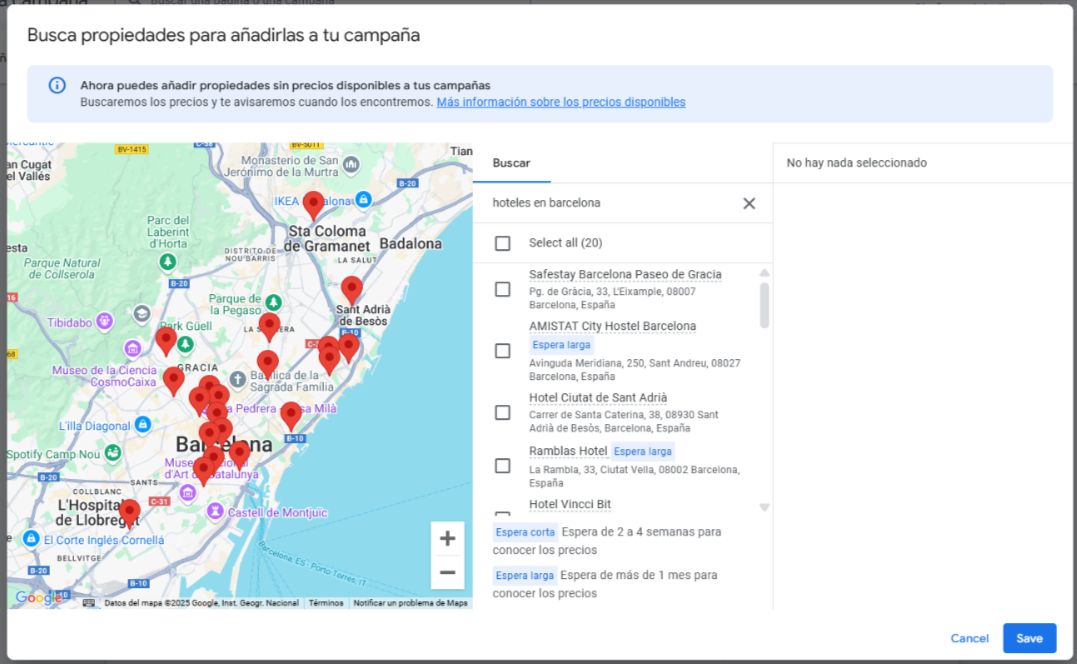Click the Park Güell green tree icon
The image size is (1077, 664).
pyautogui.click(x=185, y=343)
